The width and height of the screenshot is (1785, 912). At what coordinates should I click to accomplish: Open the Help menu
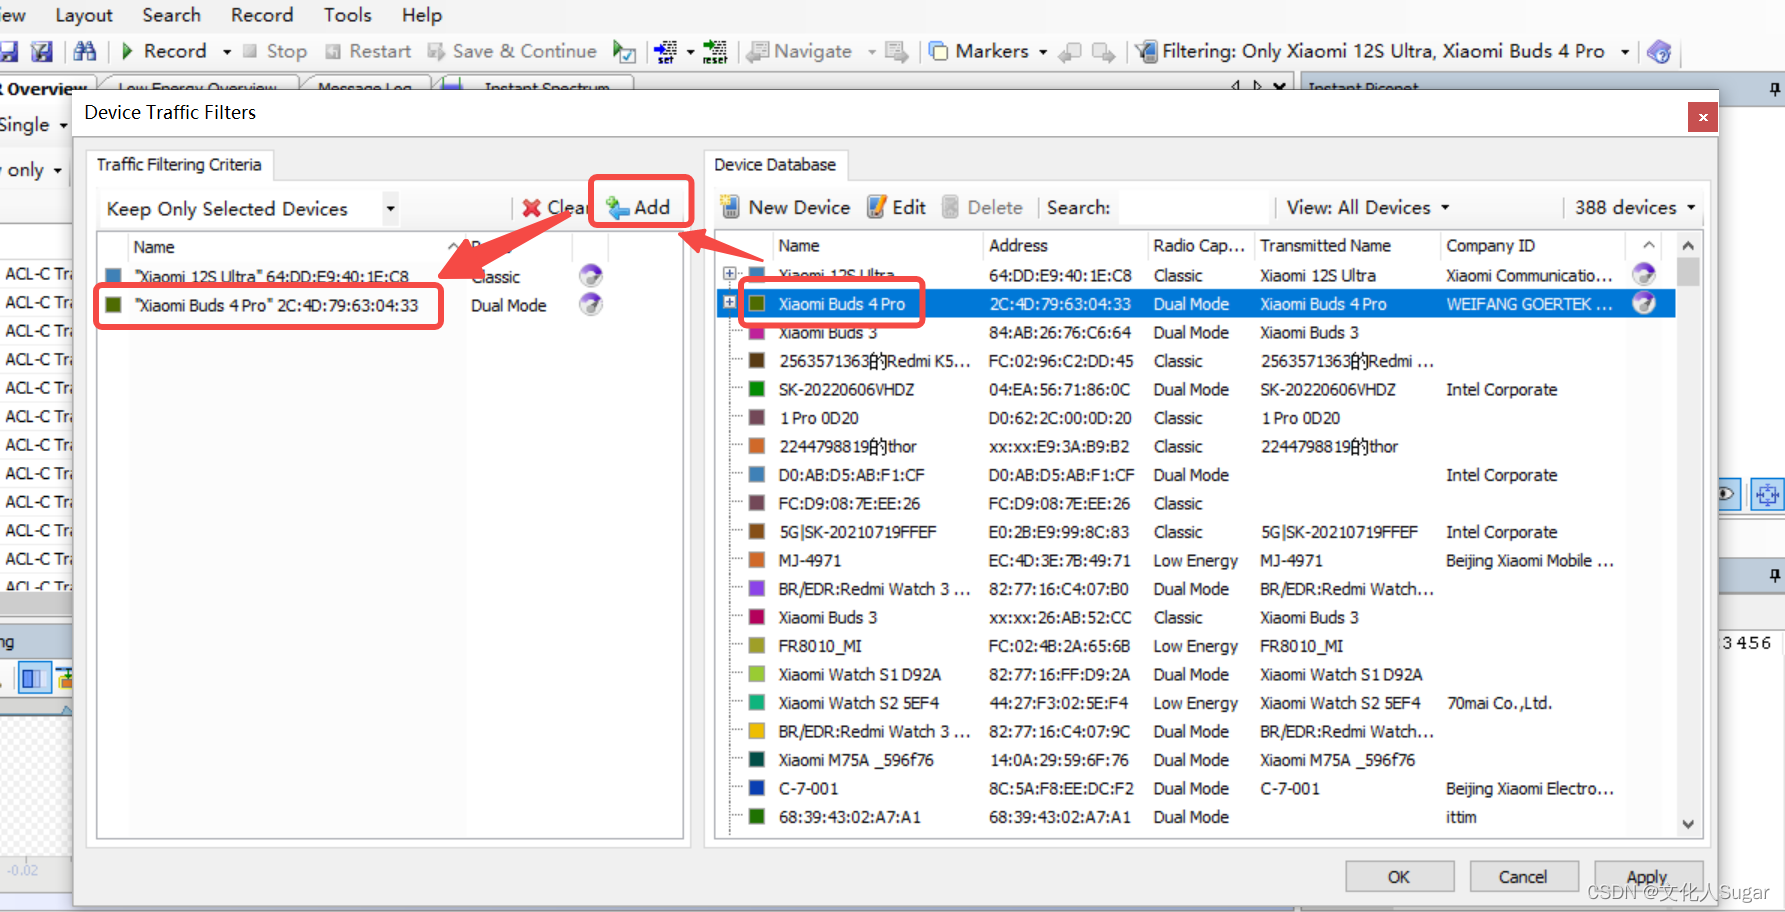[422, 15]
